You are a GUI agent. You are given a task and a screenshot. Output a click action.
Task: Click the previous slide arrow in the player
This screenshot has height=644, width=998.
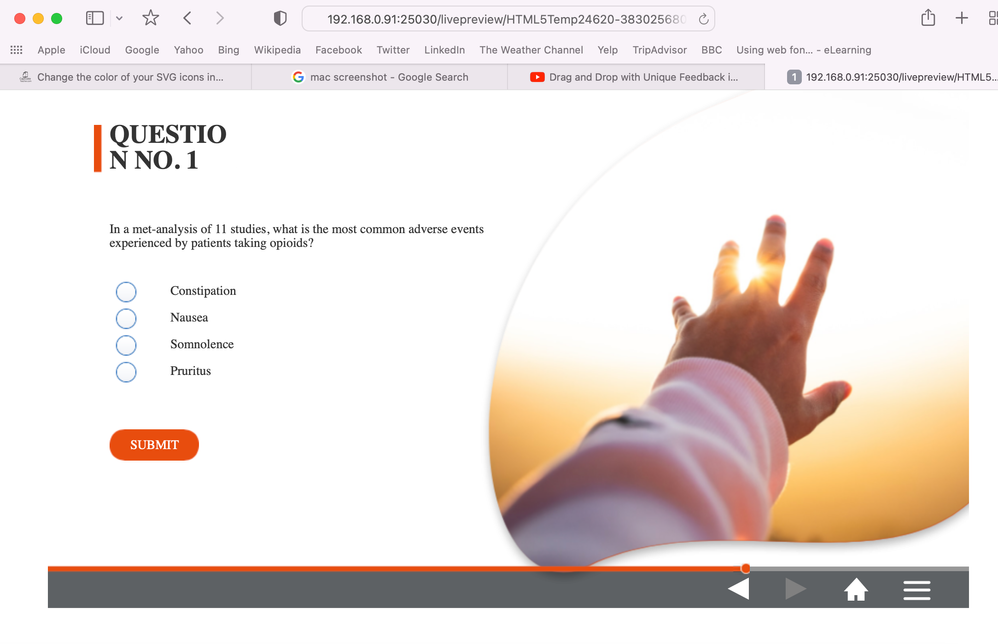tap(738, 589)
